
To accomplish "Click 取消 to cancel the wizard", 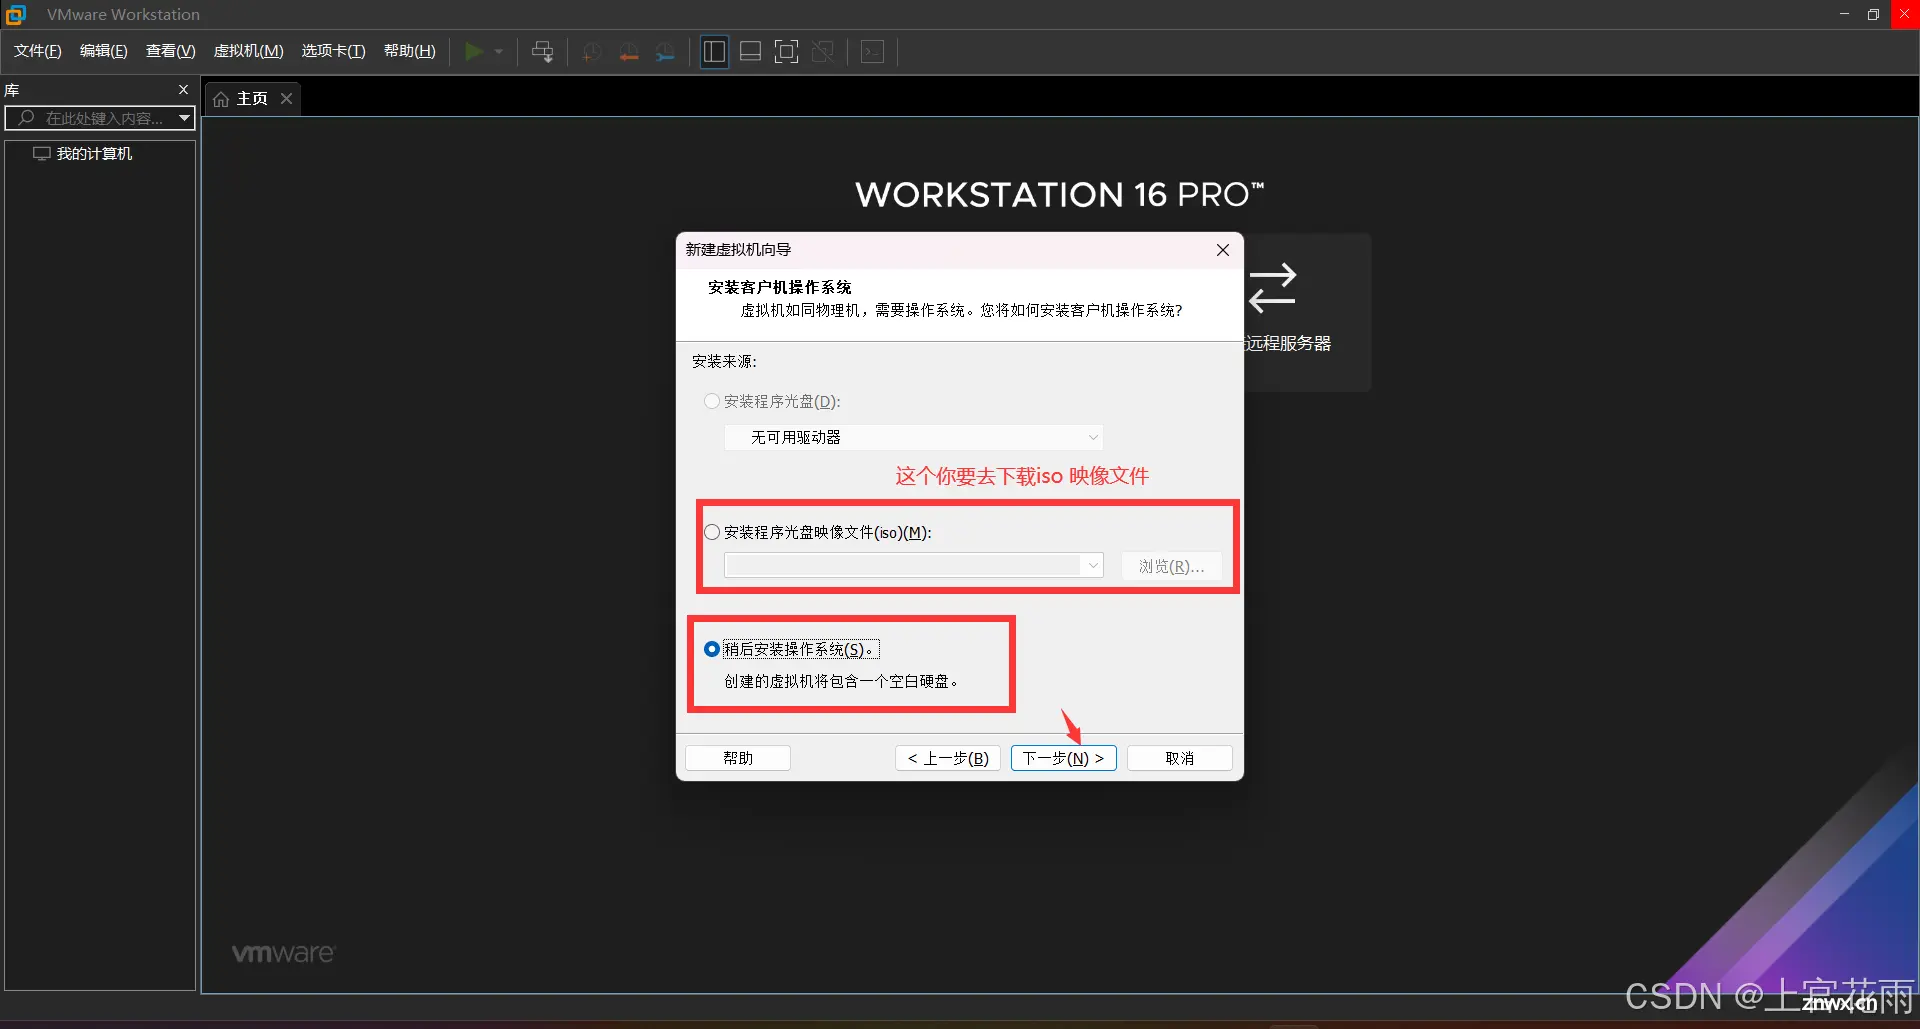I will 1180,758.
